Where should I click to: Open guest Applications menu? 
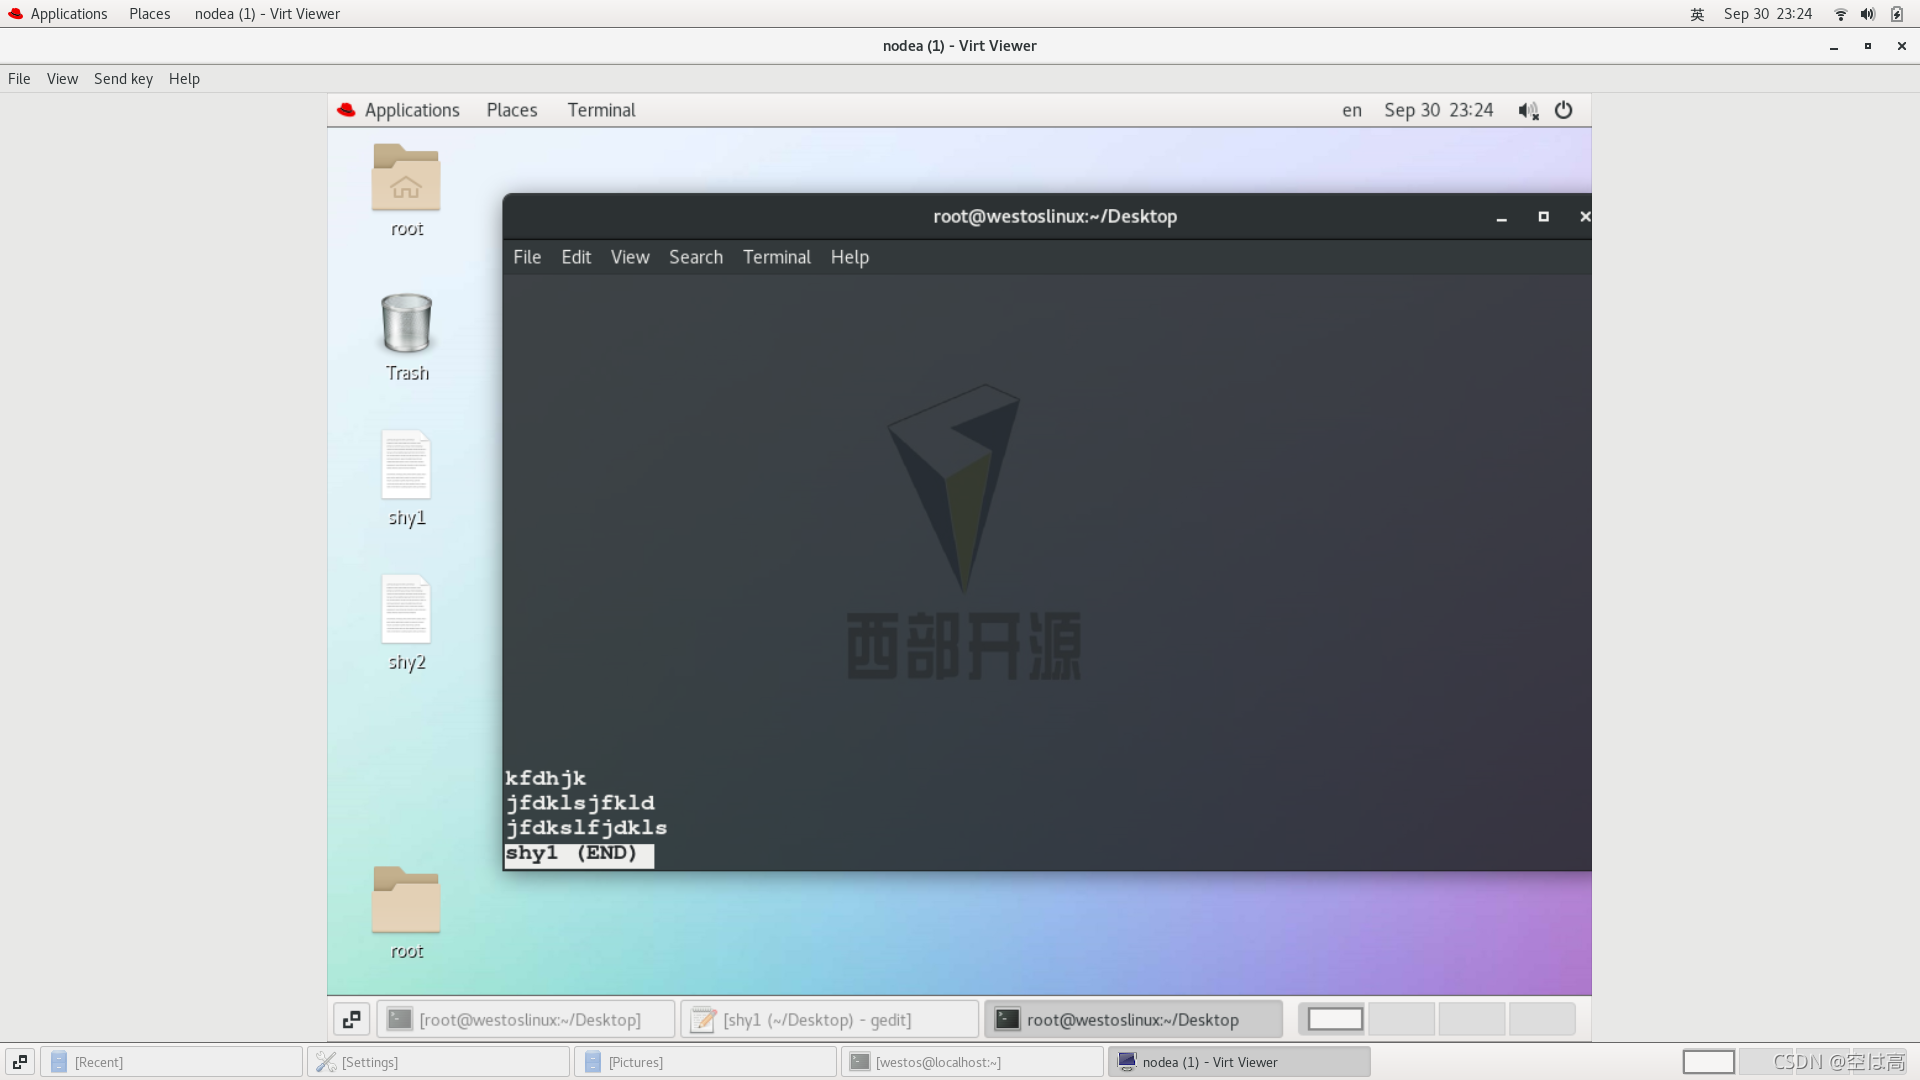coord(412,110)
